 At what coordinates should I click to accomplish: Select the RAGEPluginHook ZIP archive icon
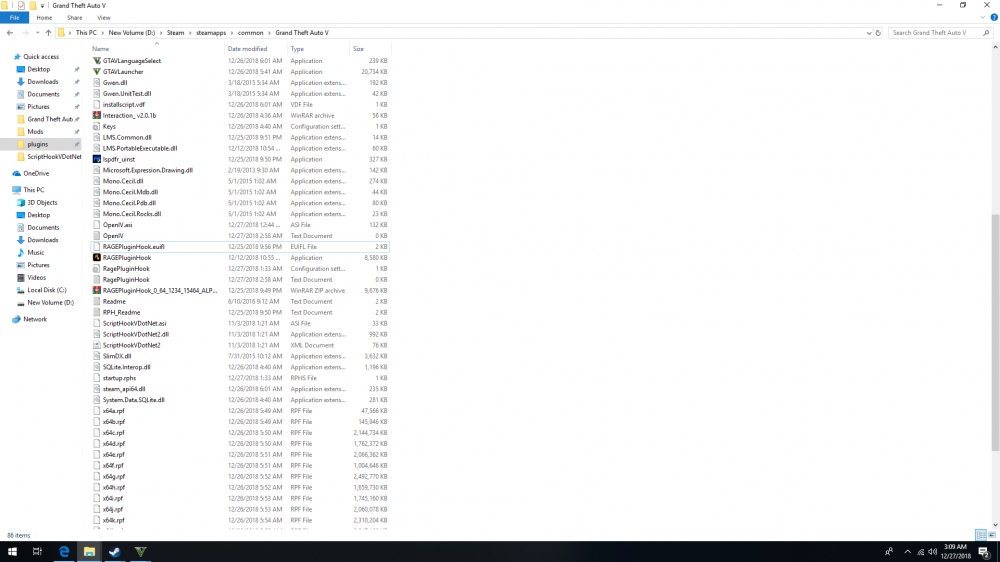pos(96,290)
